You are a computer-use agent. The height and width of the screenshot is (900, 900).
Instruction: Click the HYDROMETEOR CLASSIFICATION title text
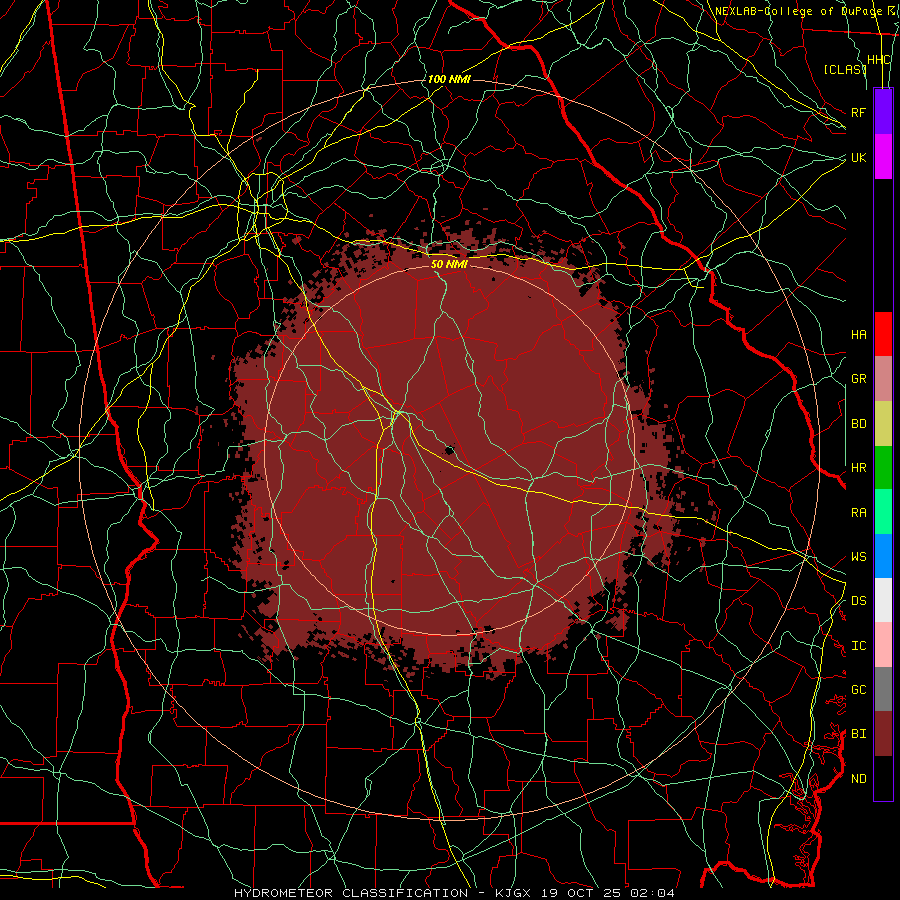(351, 893)
